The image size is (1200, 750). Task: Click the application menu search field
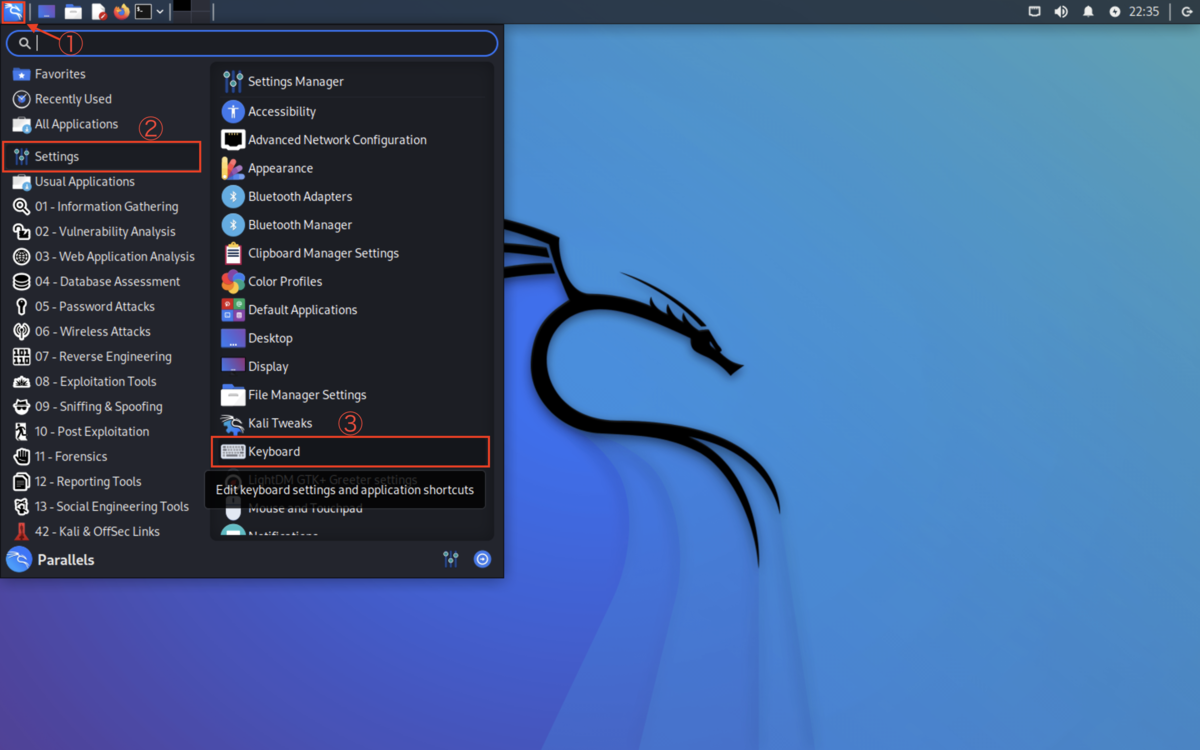(x=250, y=43)
